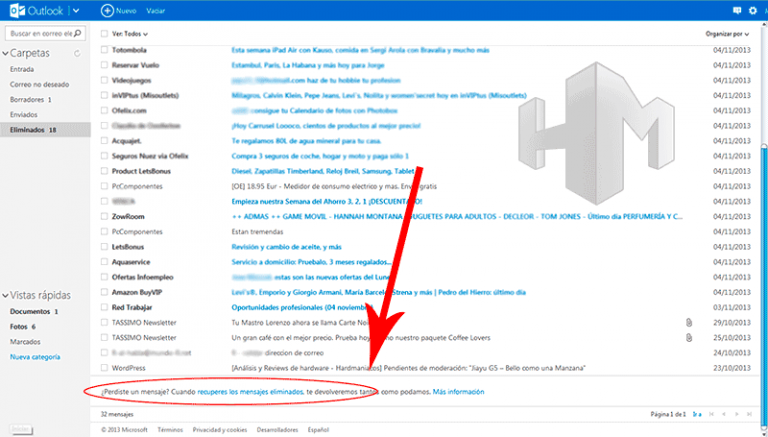This screenshot has height=437, width=768.
Task: Check the Acquajet message checkbox
Action: [104, 141]
